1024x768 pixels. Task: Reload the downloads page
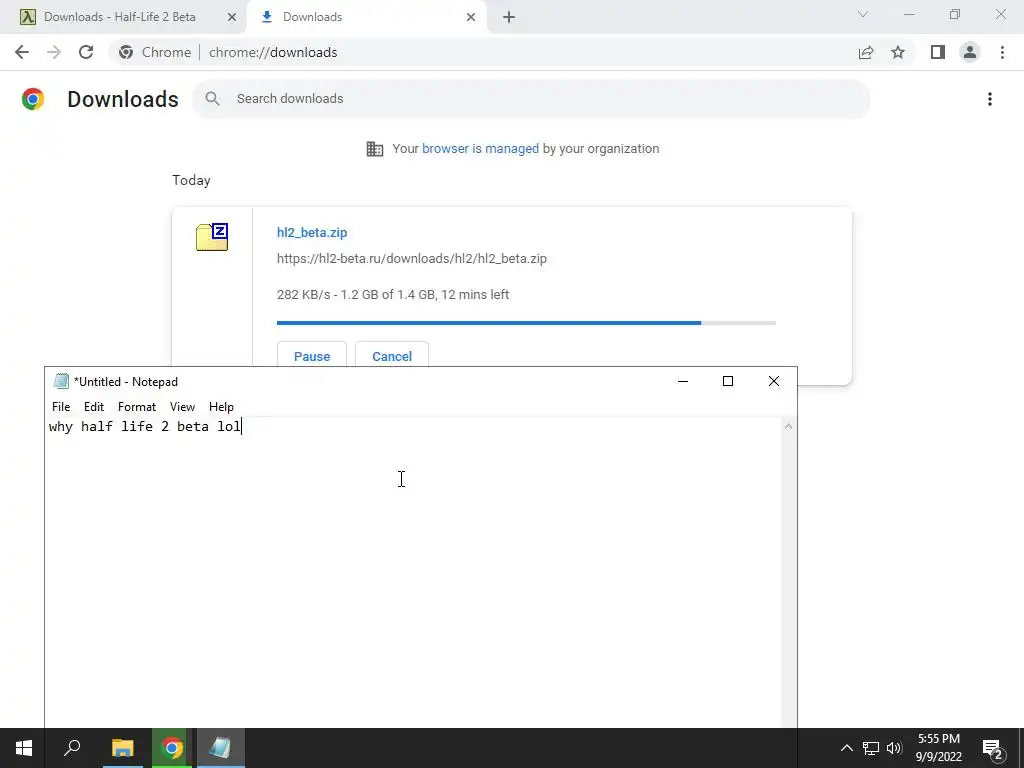(x=86, y=52)
